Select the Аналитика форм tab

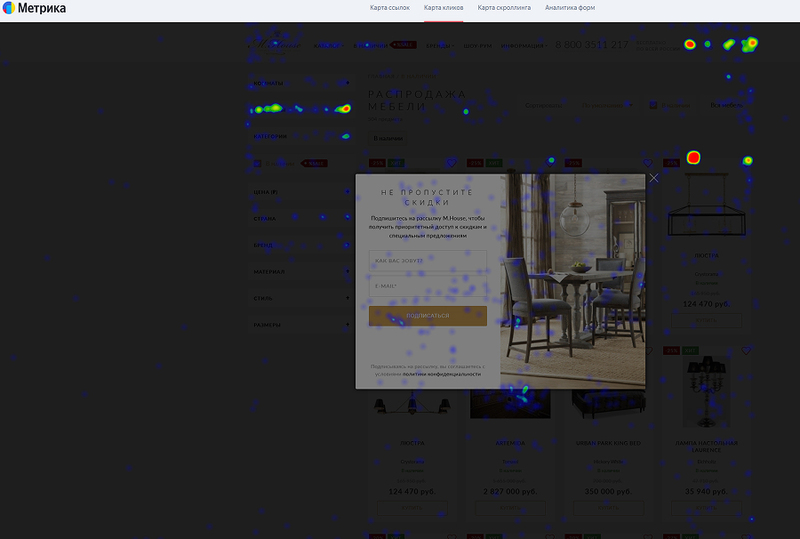(x=570, y=8)
